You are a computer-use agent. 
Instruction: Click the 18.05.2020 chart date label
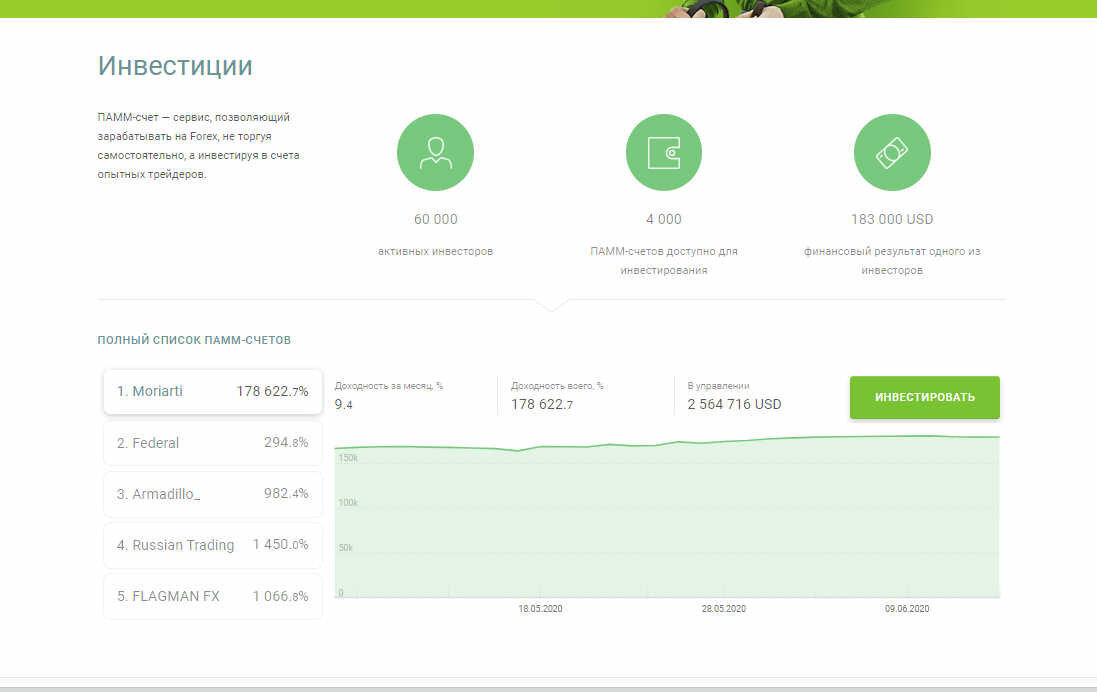(x=540, y=609)
